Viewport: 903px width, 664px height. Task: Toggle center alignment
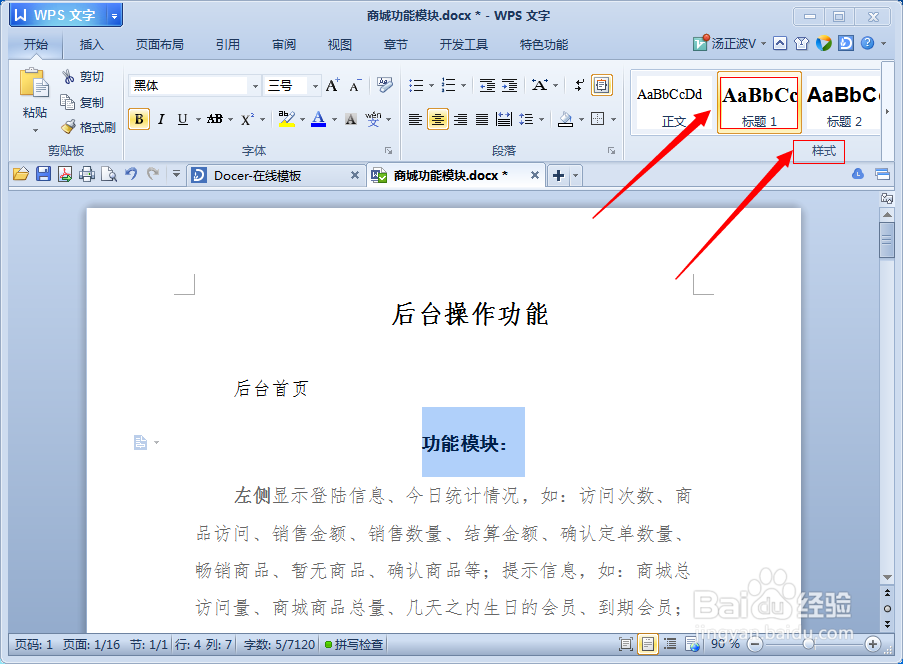[438, 120]
